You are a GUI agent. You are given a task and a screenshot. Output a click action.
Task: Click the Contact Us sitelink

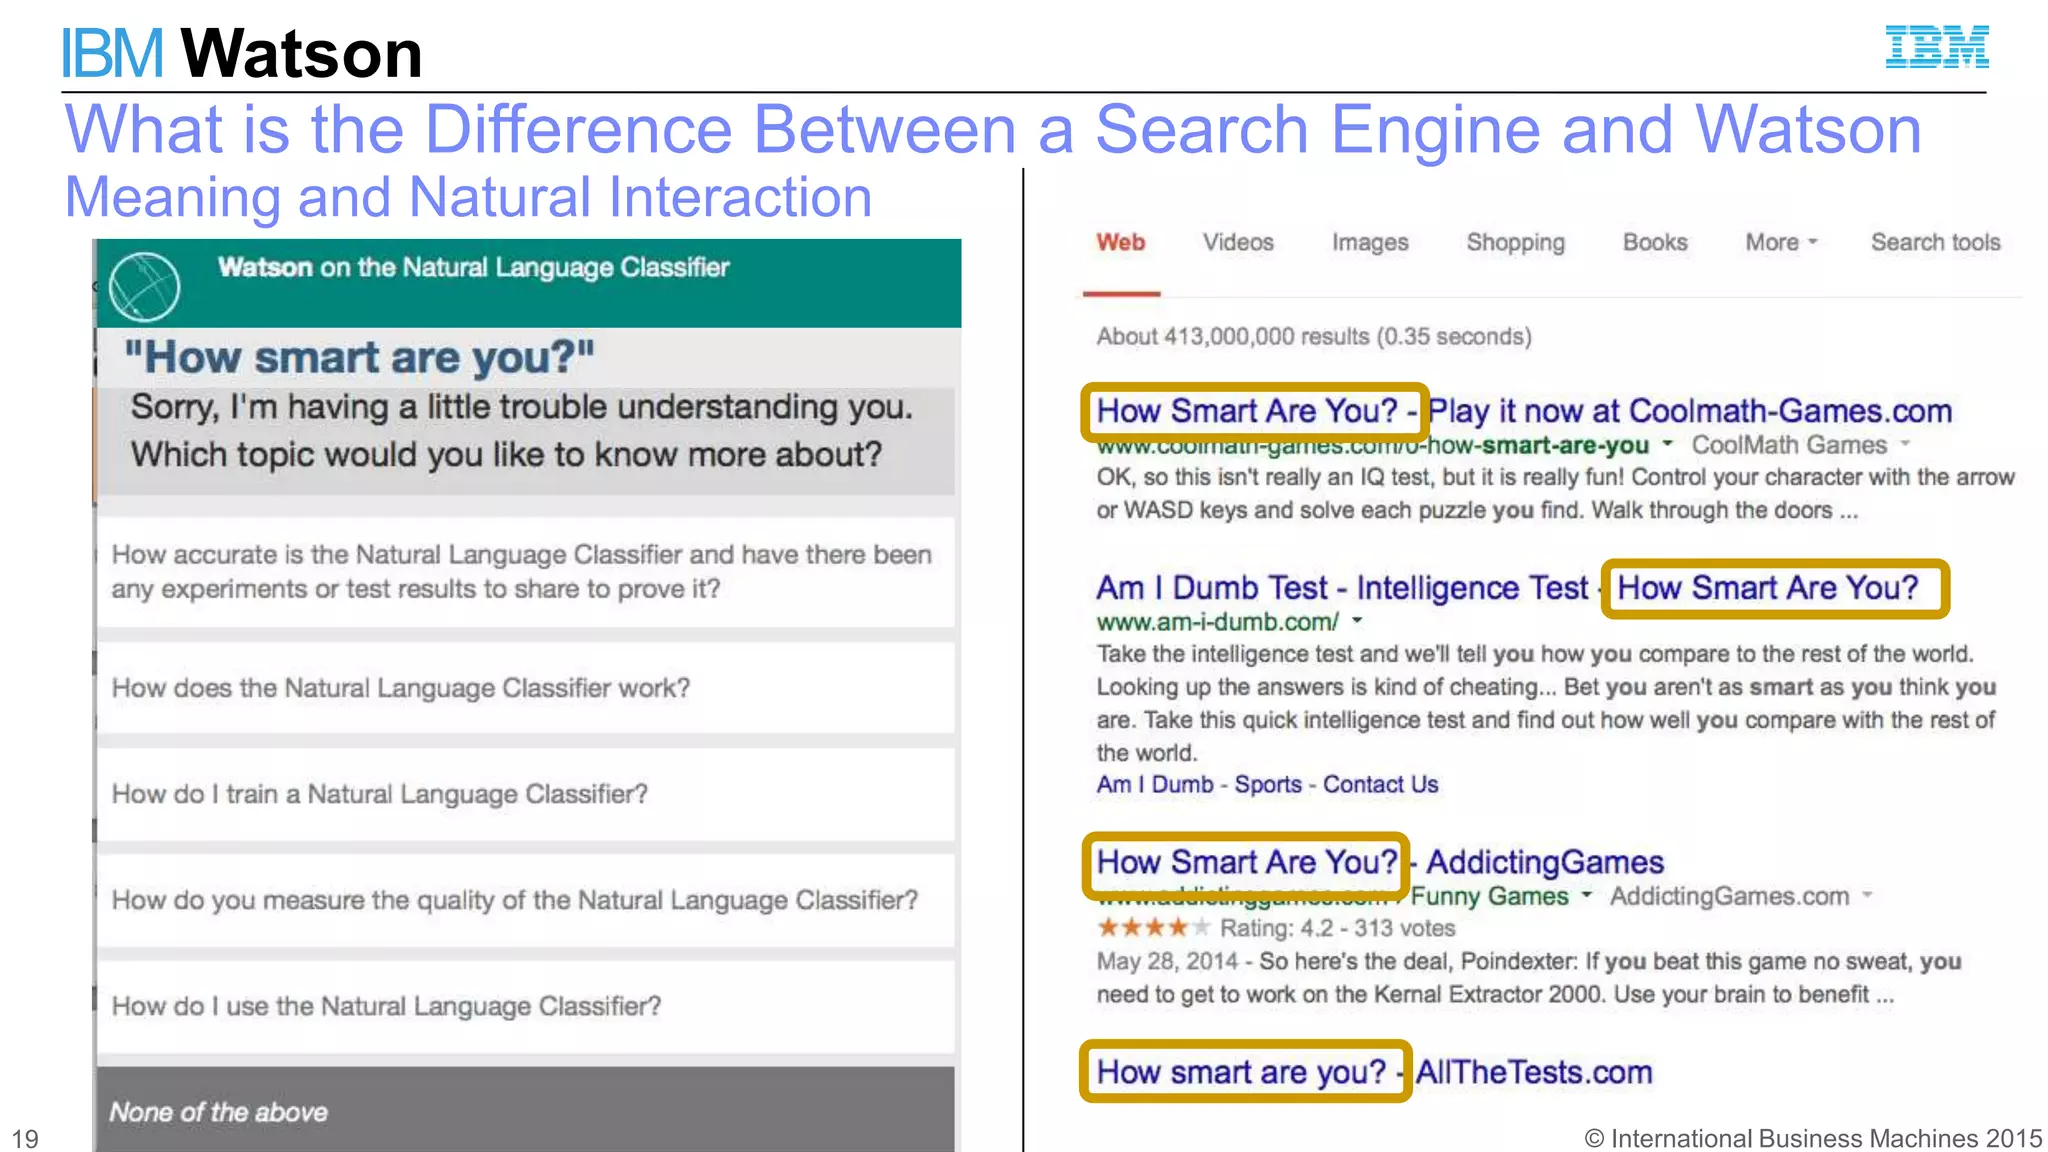pos(1380,784)
